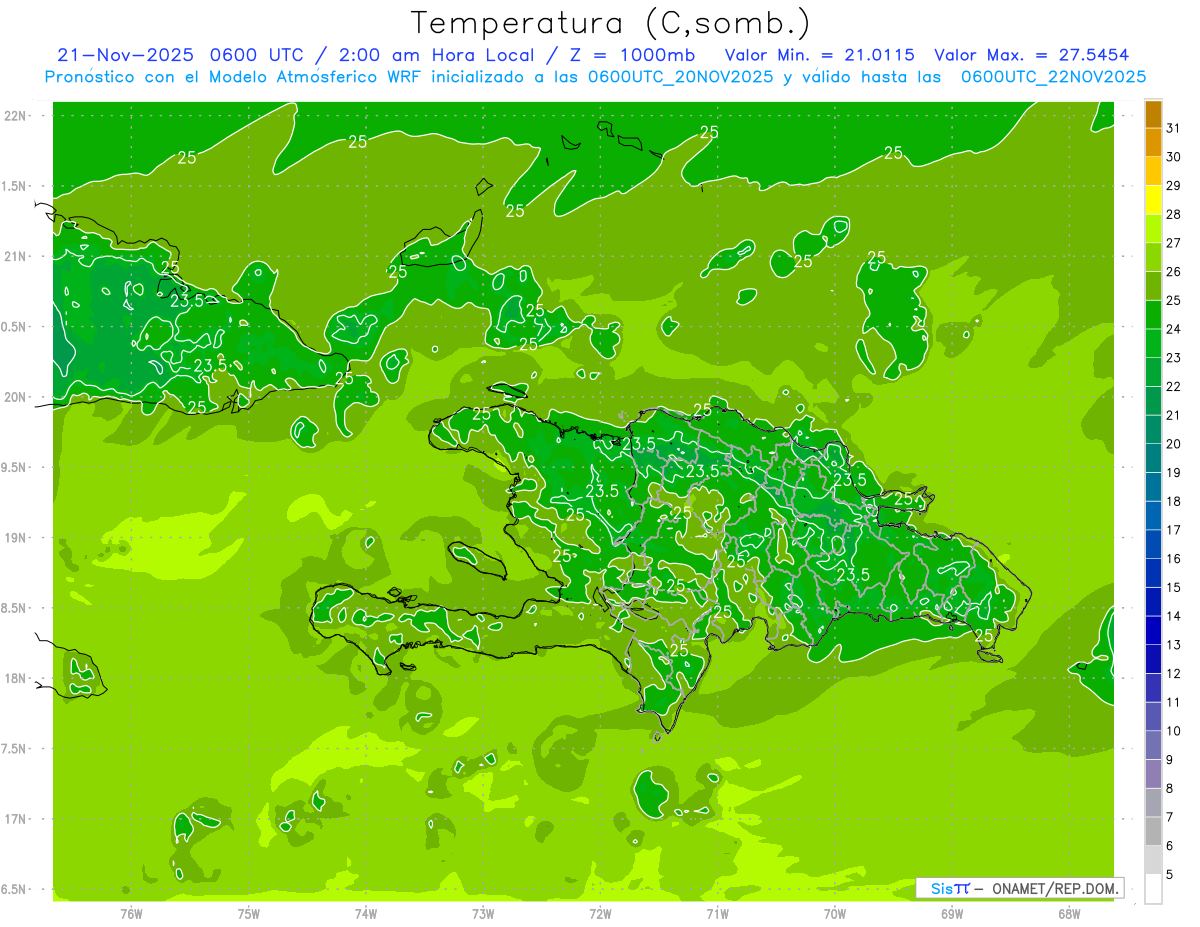
Task: Click the 22N latitude axis label
Action: tap(16, 116)
